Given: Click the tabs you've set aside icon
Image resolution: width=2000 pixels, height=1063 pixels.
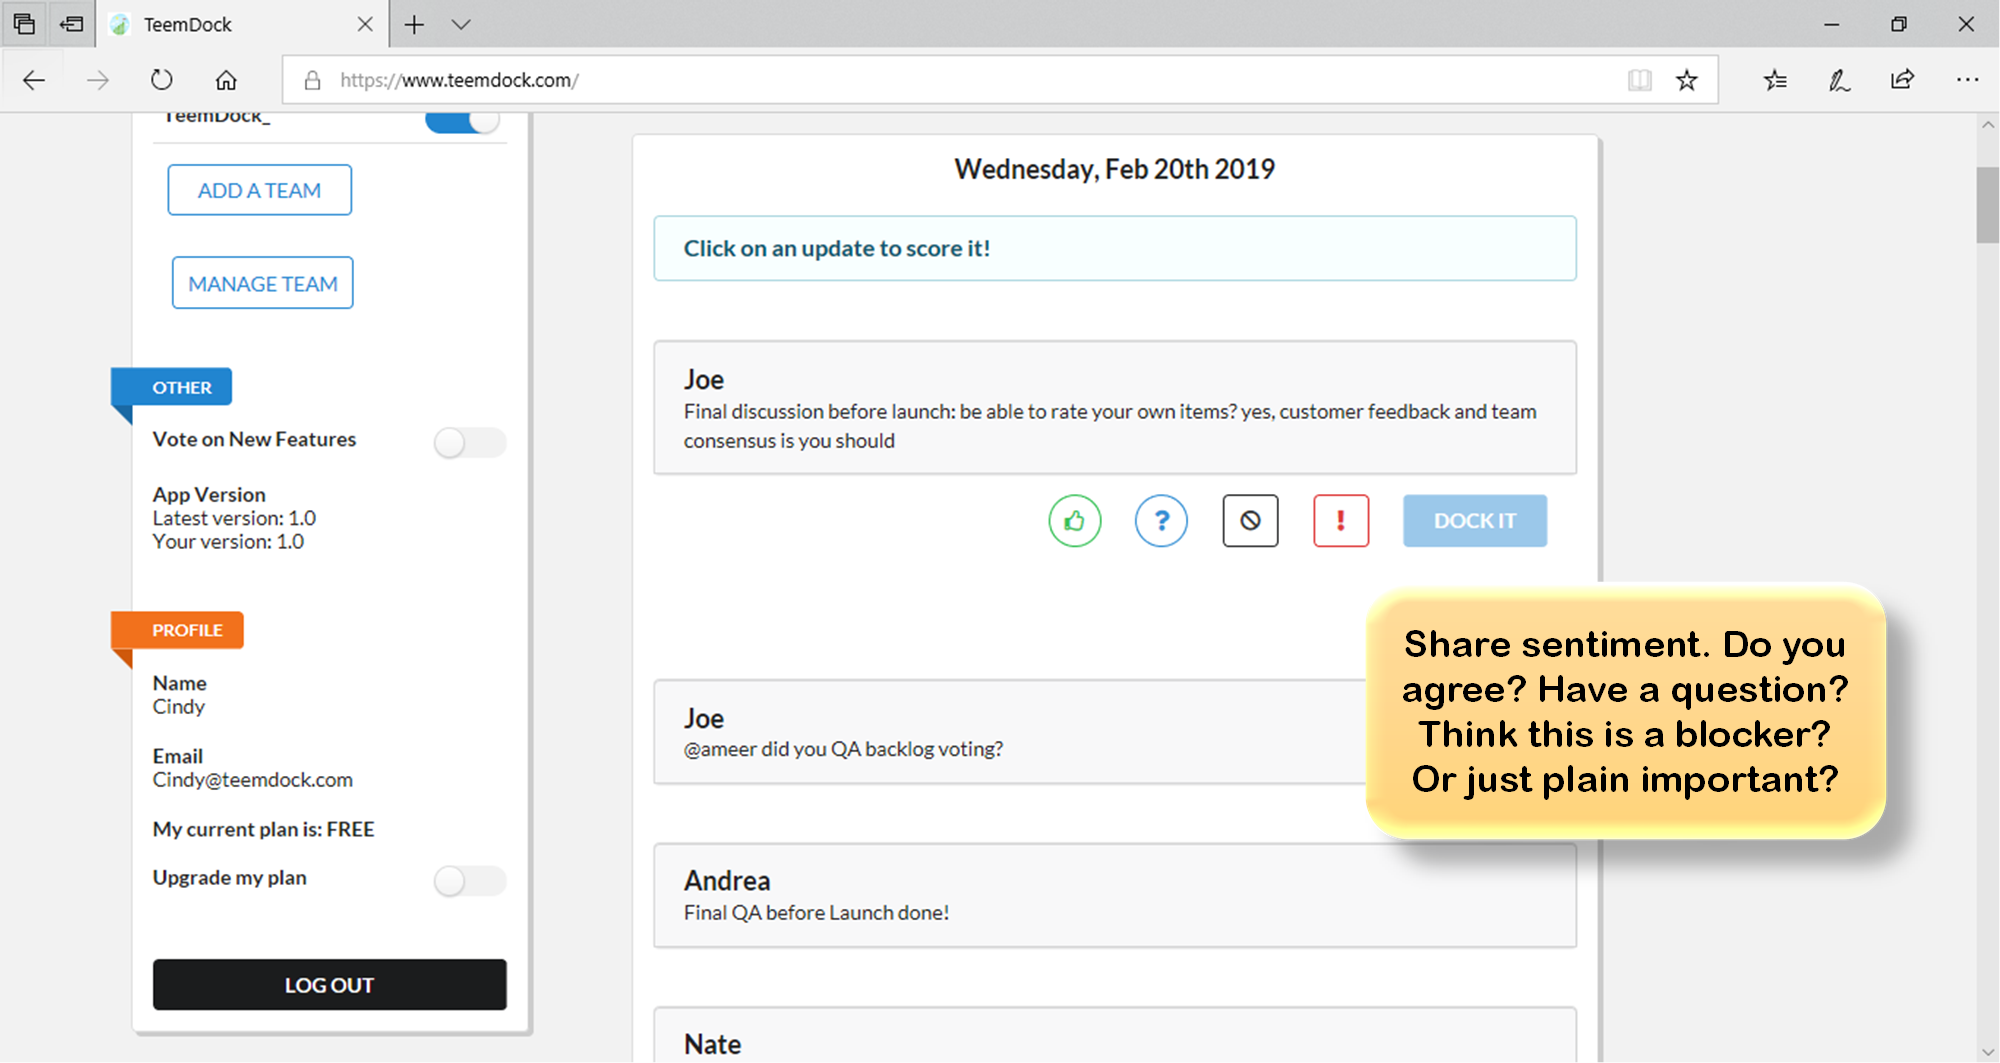Looking at the screenshot, I should pos(24,24).
